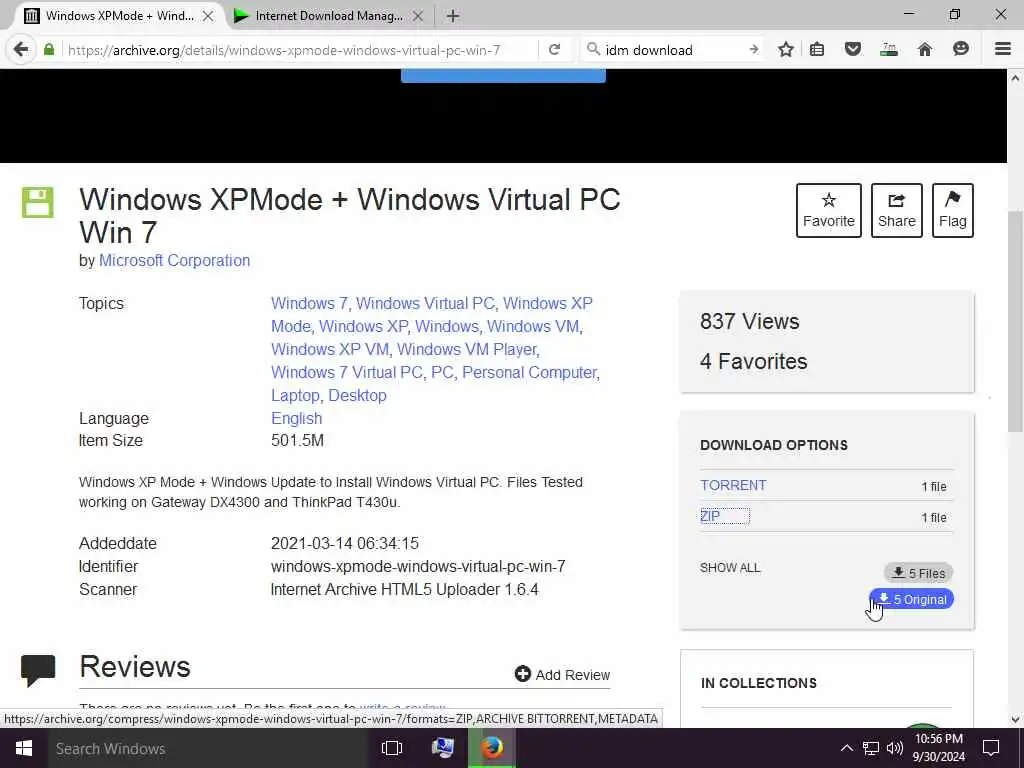Open Windows Start menu
1024x768 pixels.
pyautogui.click(x=24, y=748)
